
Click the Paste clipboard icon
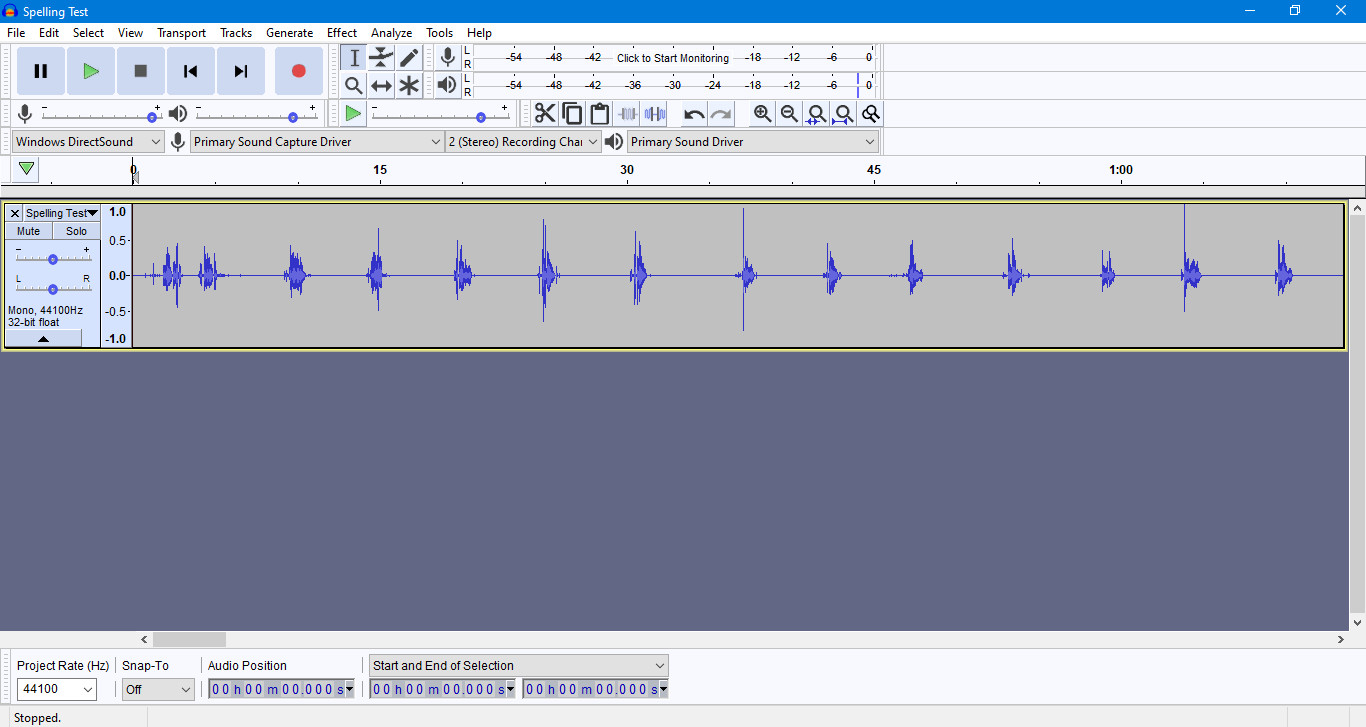click(599, 114)
